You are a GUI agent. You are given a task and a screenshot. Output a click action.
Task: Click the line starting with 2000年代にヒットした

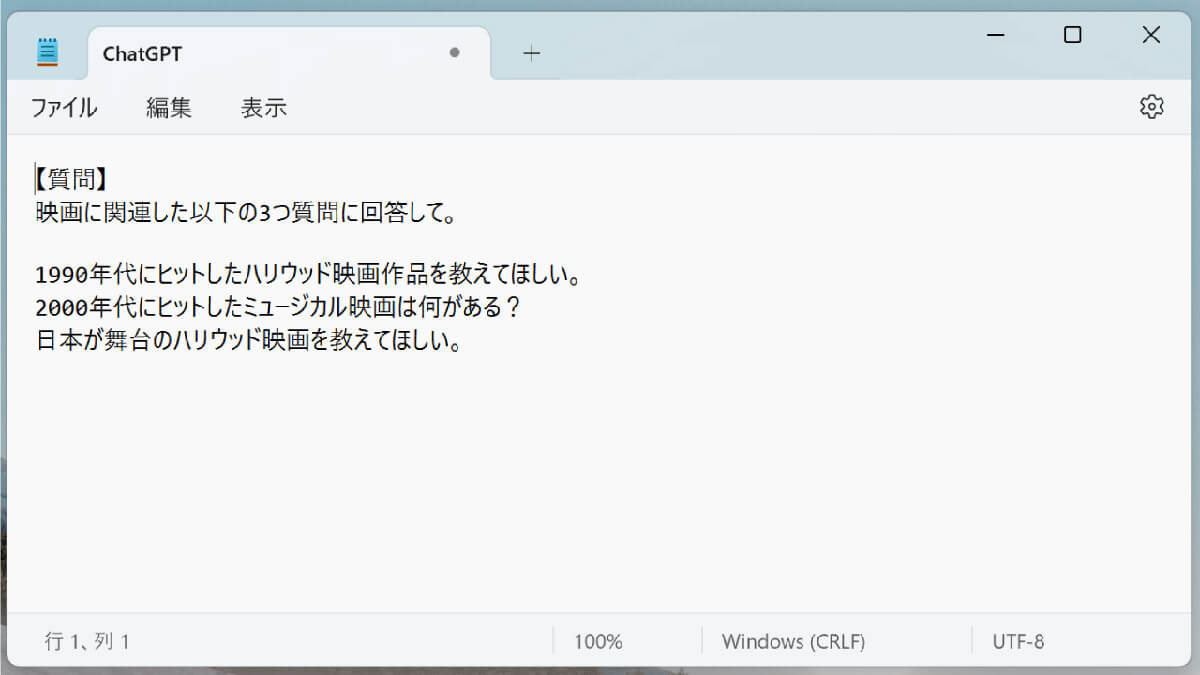[x=279, y=306]
